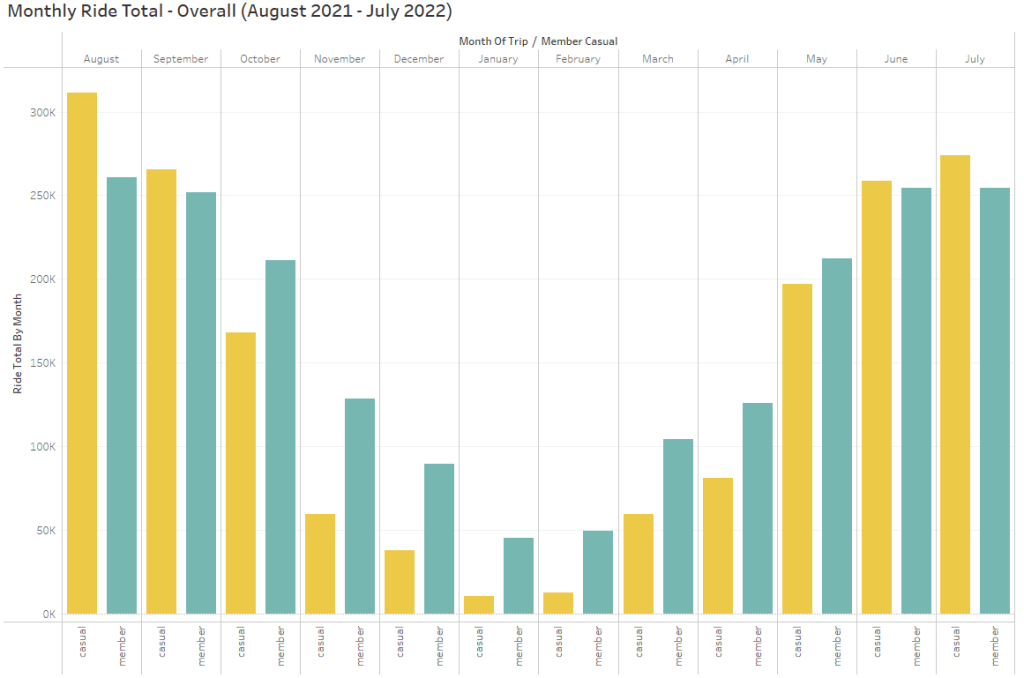Click the November casual yellow bar
1024x678 pixels.
320,563
